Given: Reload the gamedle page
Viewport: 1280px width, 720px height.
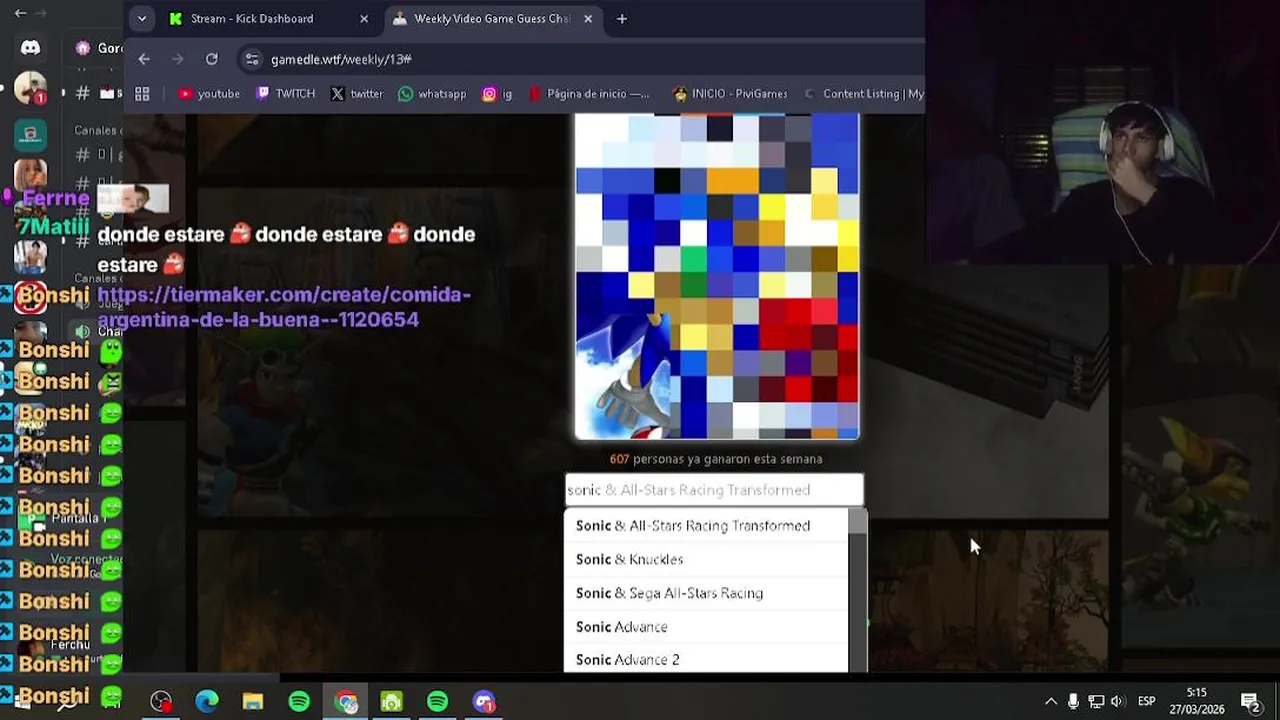Looking at the screenshot, I should tap(212, 59).
